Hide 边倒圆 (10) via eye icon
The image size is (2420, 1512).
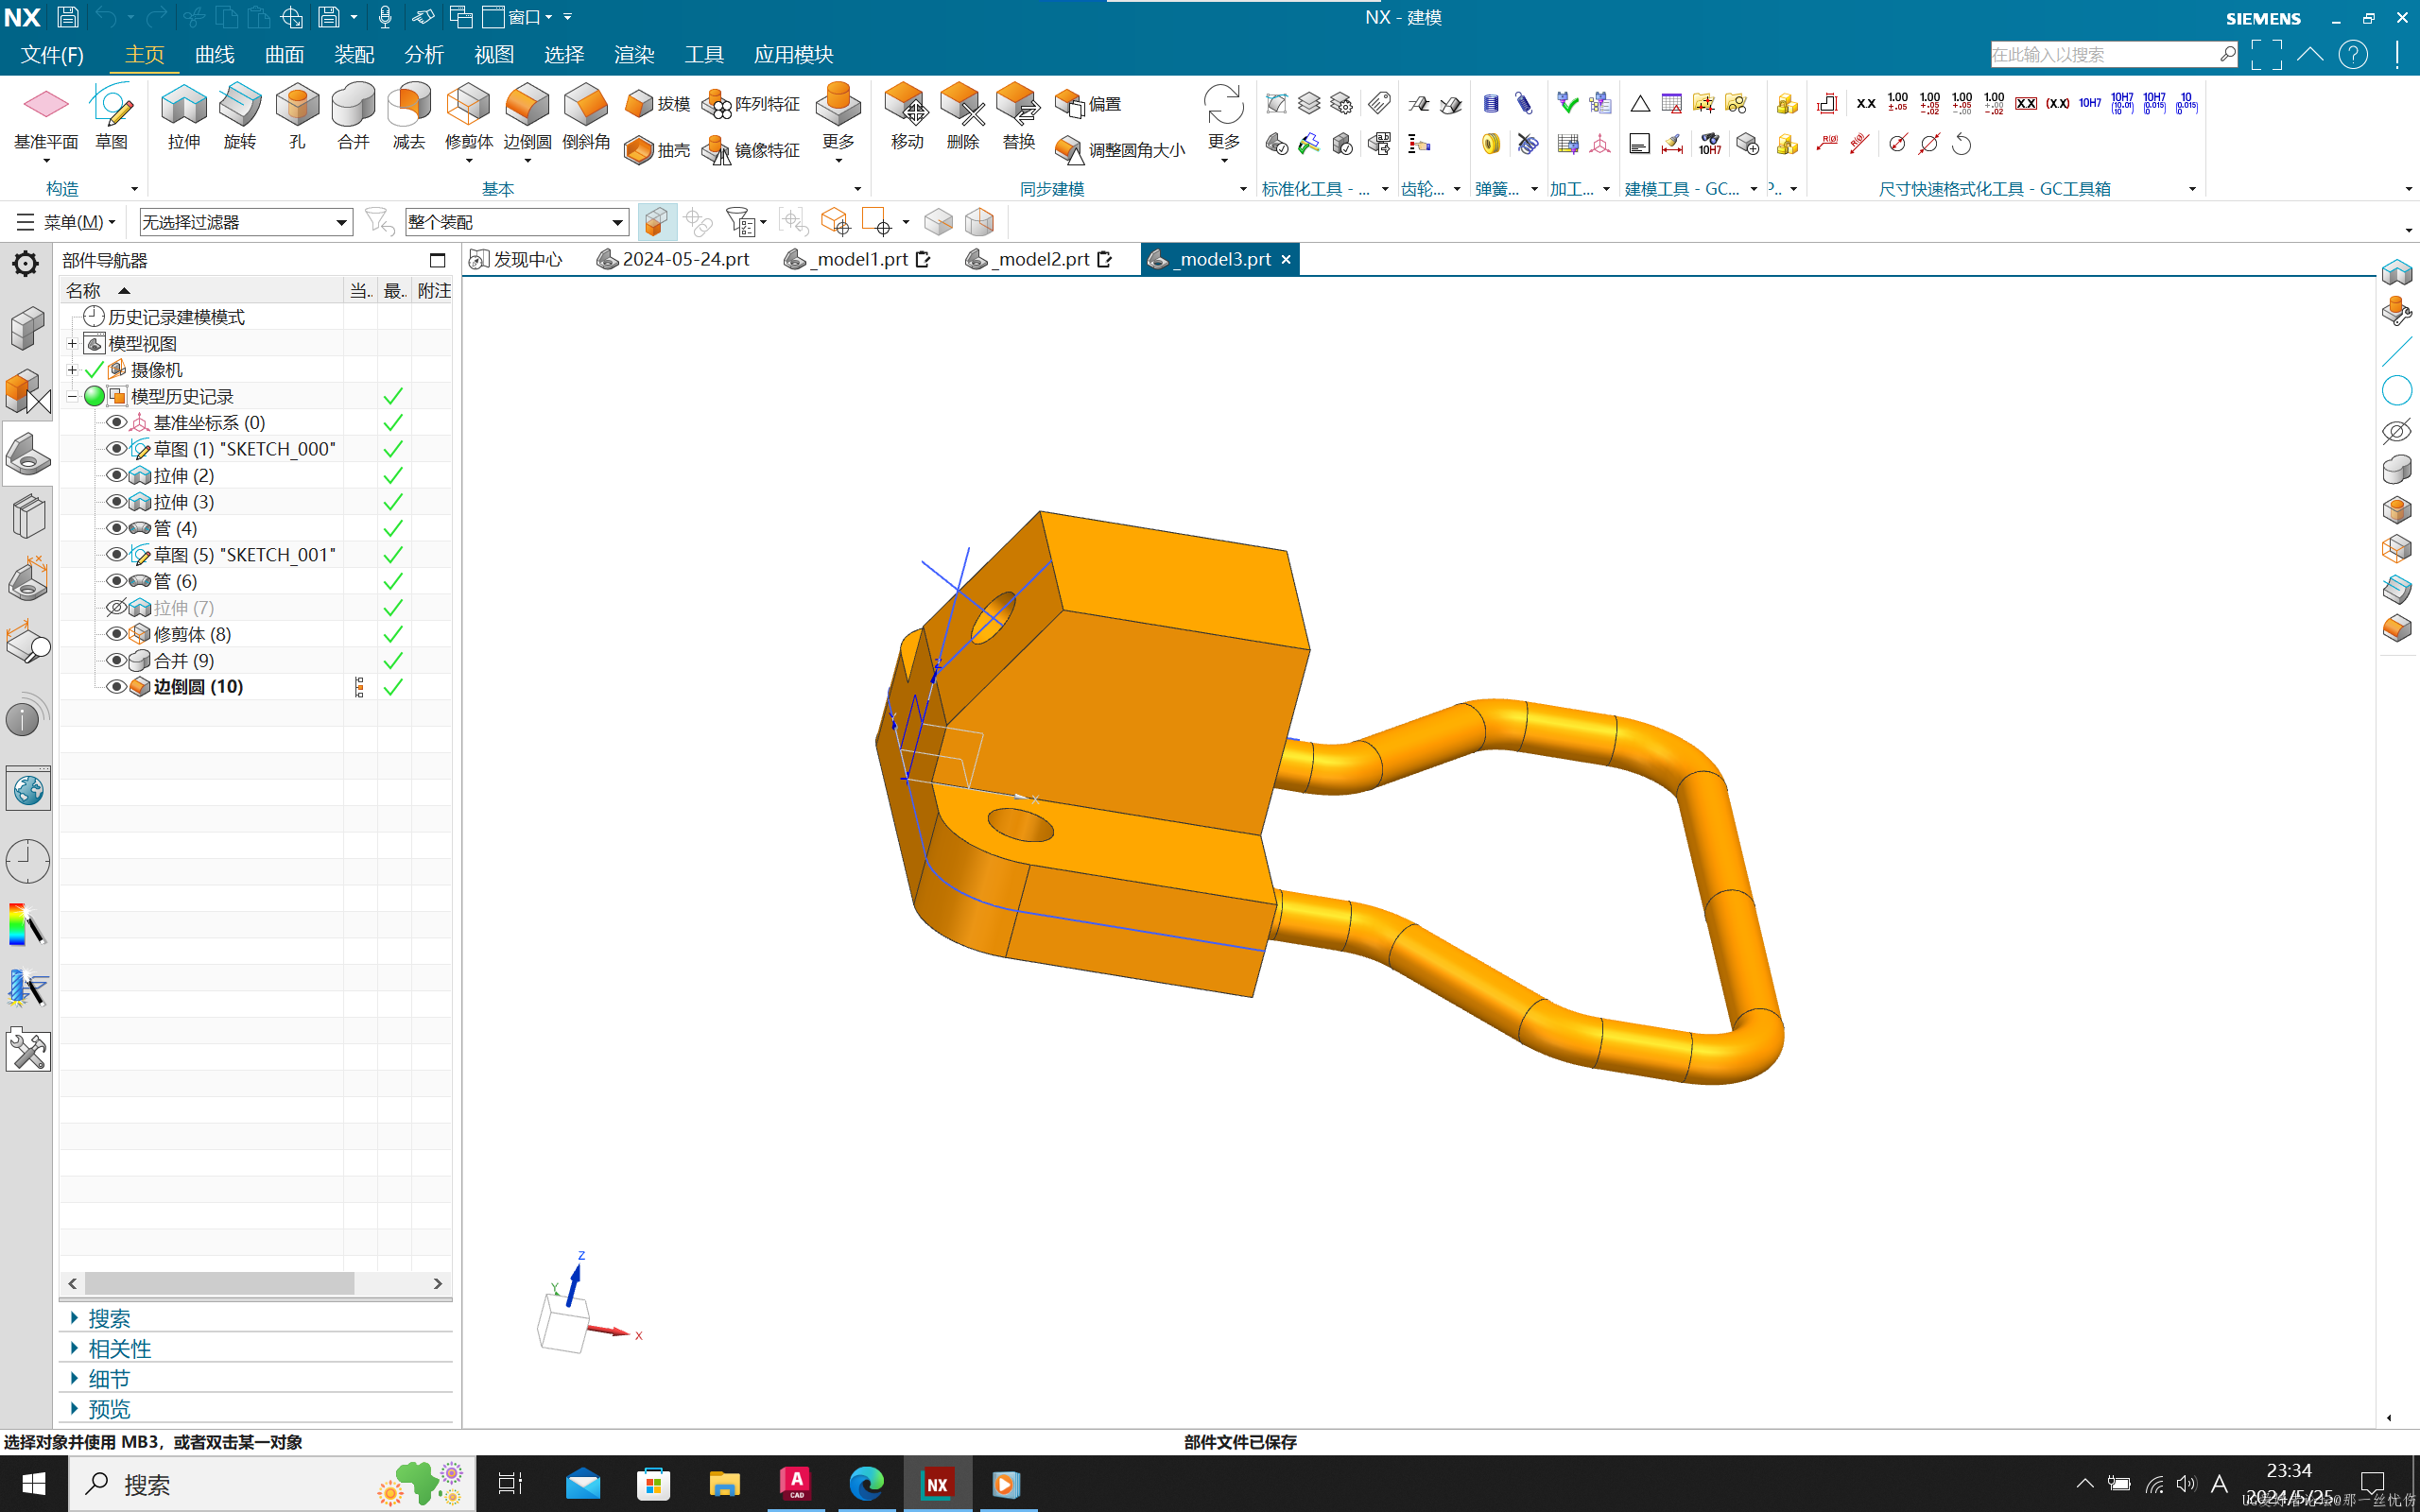(116, 687)
